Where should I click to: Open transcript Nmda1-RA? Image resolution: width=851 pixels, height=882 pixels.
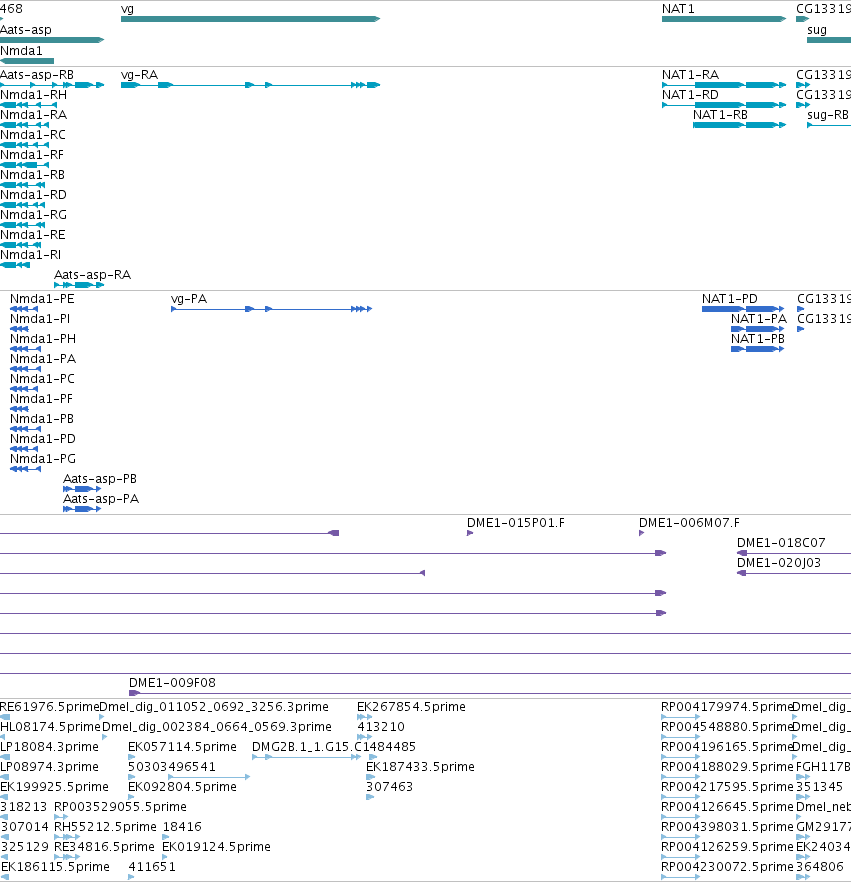(34, 115)
